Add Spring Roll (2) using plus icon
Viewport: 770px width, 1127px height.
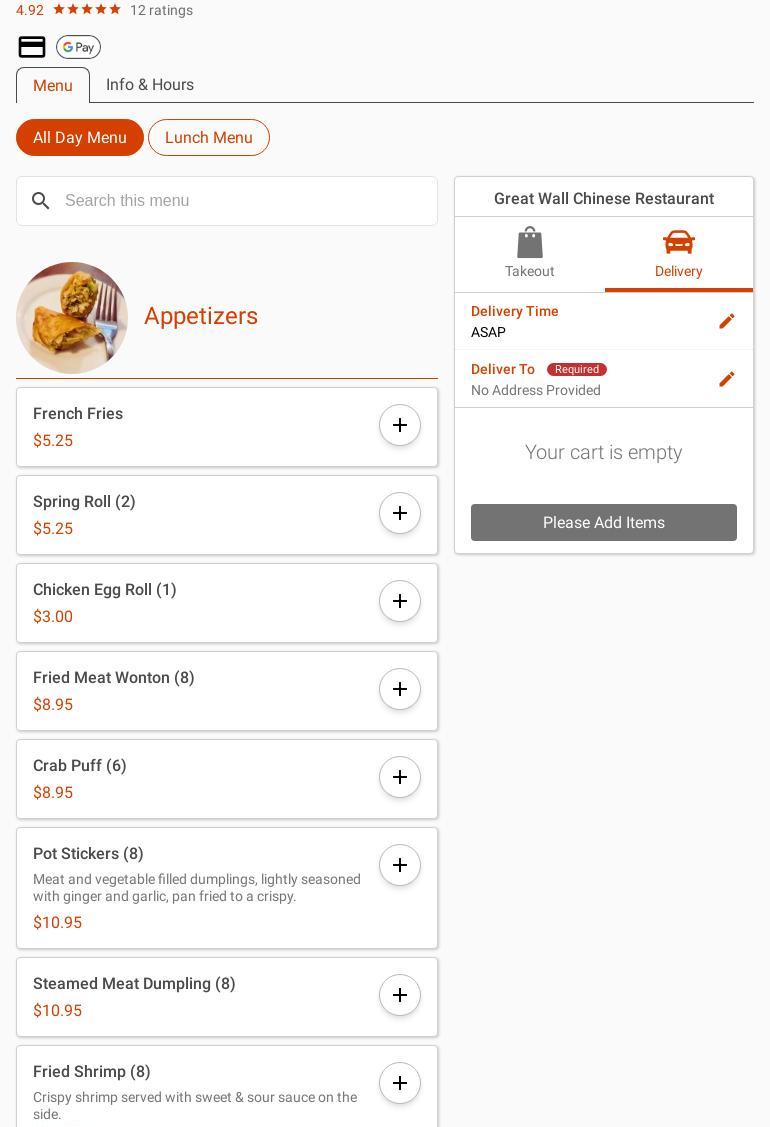pyautogui.click(x=400, y=513)
